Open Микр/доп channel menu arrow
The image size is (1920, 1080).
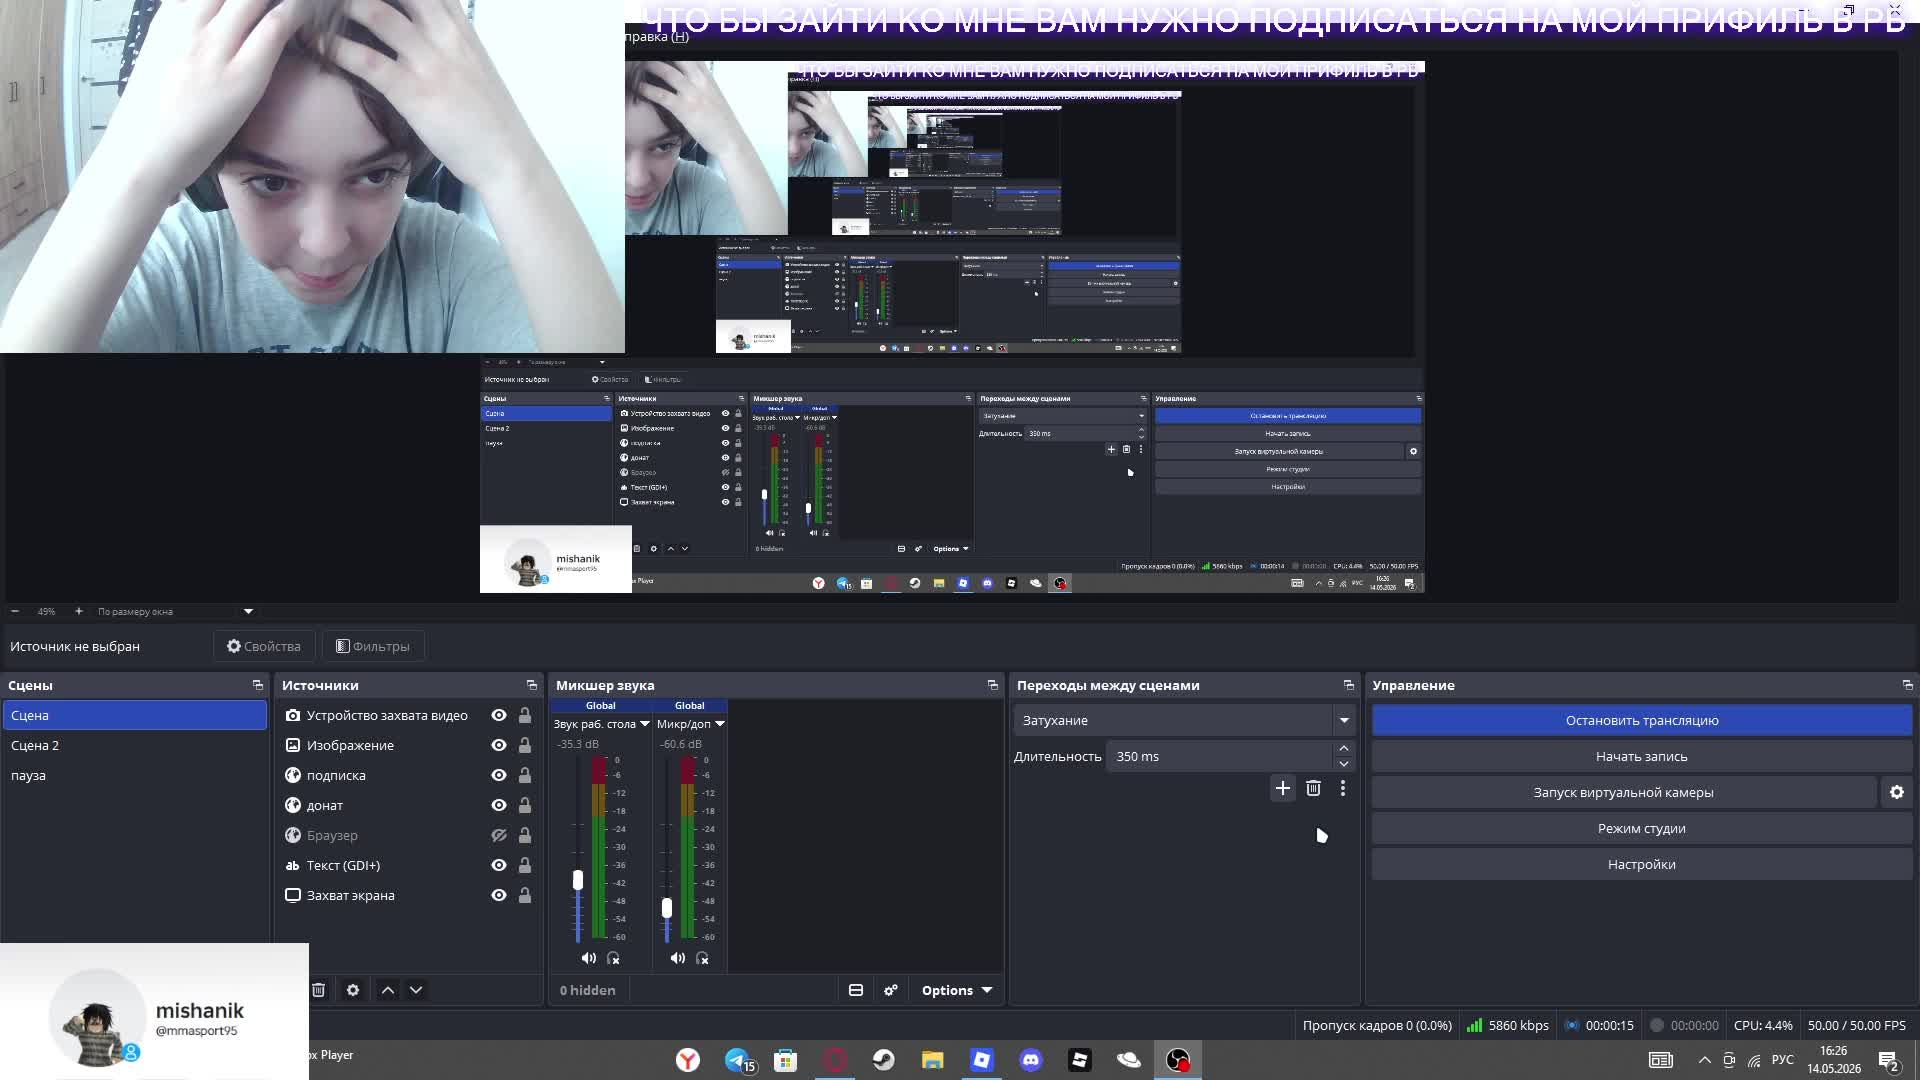coord(719,724)
